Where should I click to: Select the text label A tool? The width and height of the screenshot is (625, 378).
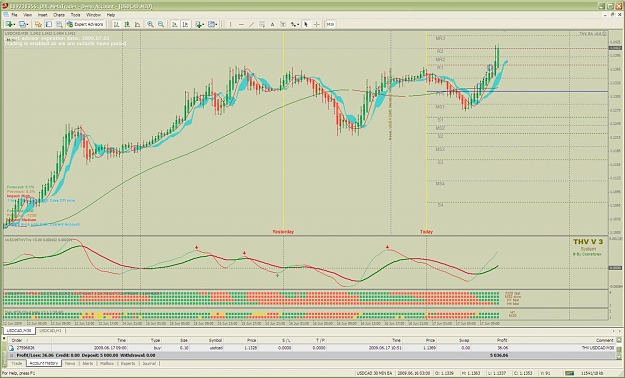(x=272, y=24)
